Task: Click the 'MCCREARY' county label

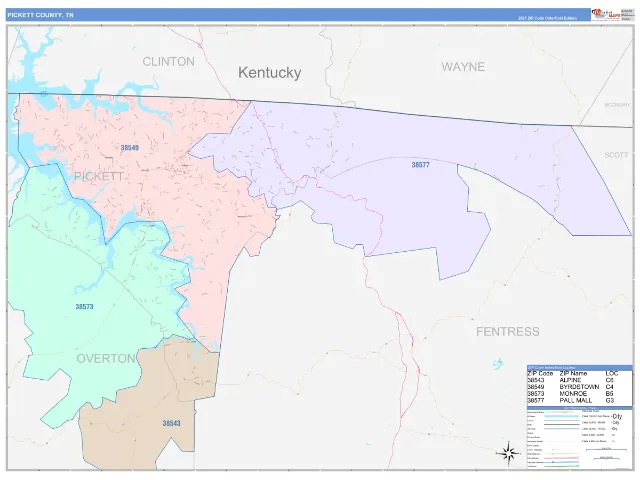Action: 617,105
